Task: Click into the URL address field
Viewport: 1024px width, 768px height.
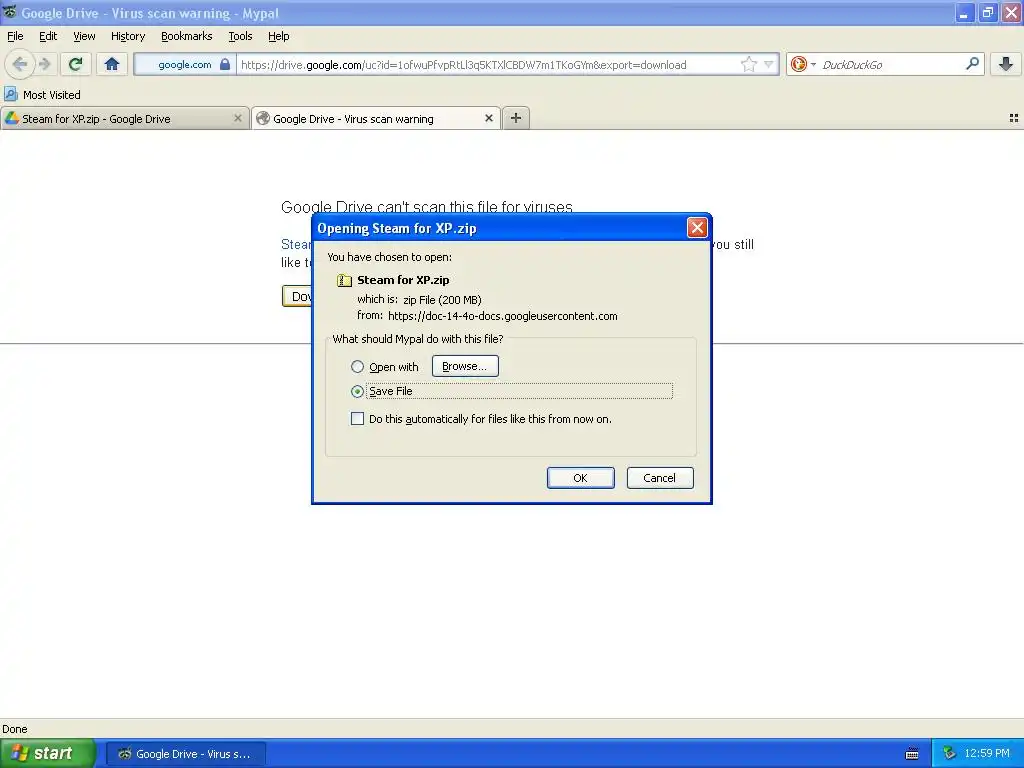Action: 488,64
